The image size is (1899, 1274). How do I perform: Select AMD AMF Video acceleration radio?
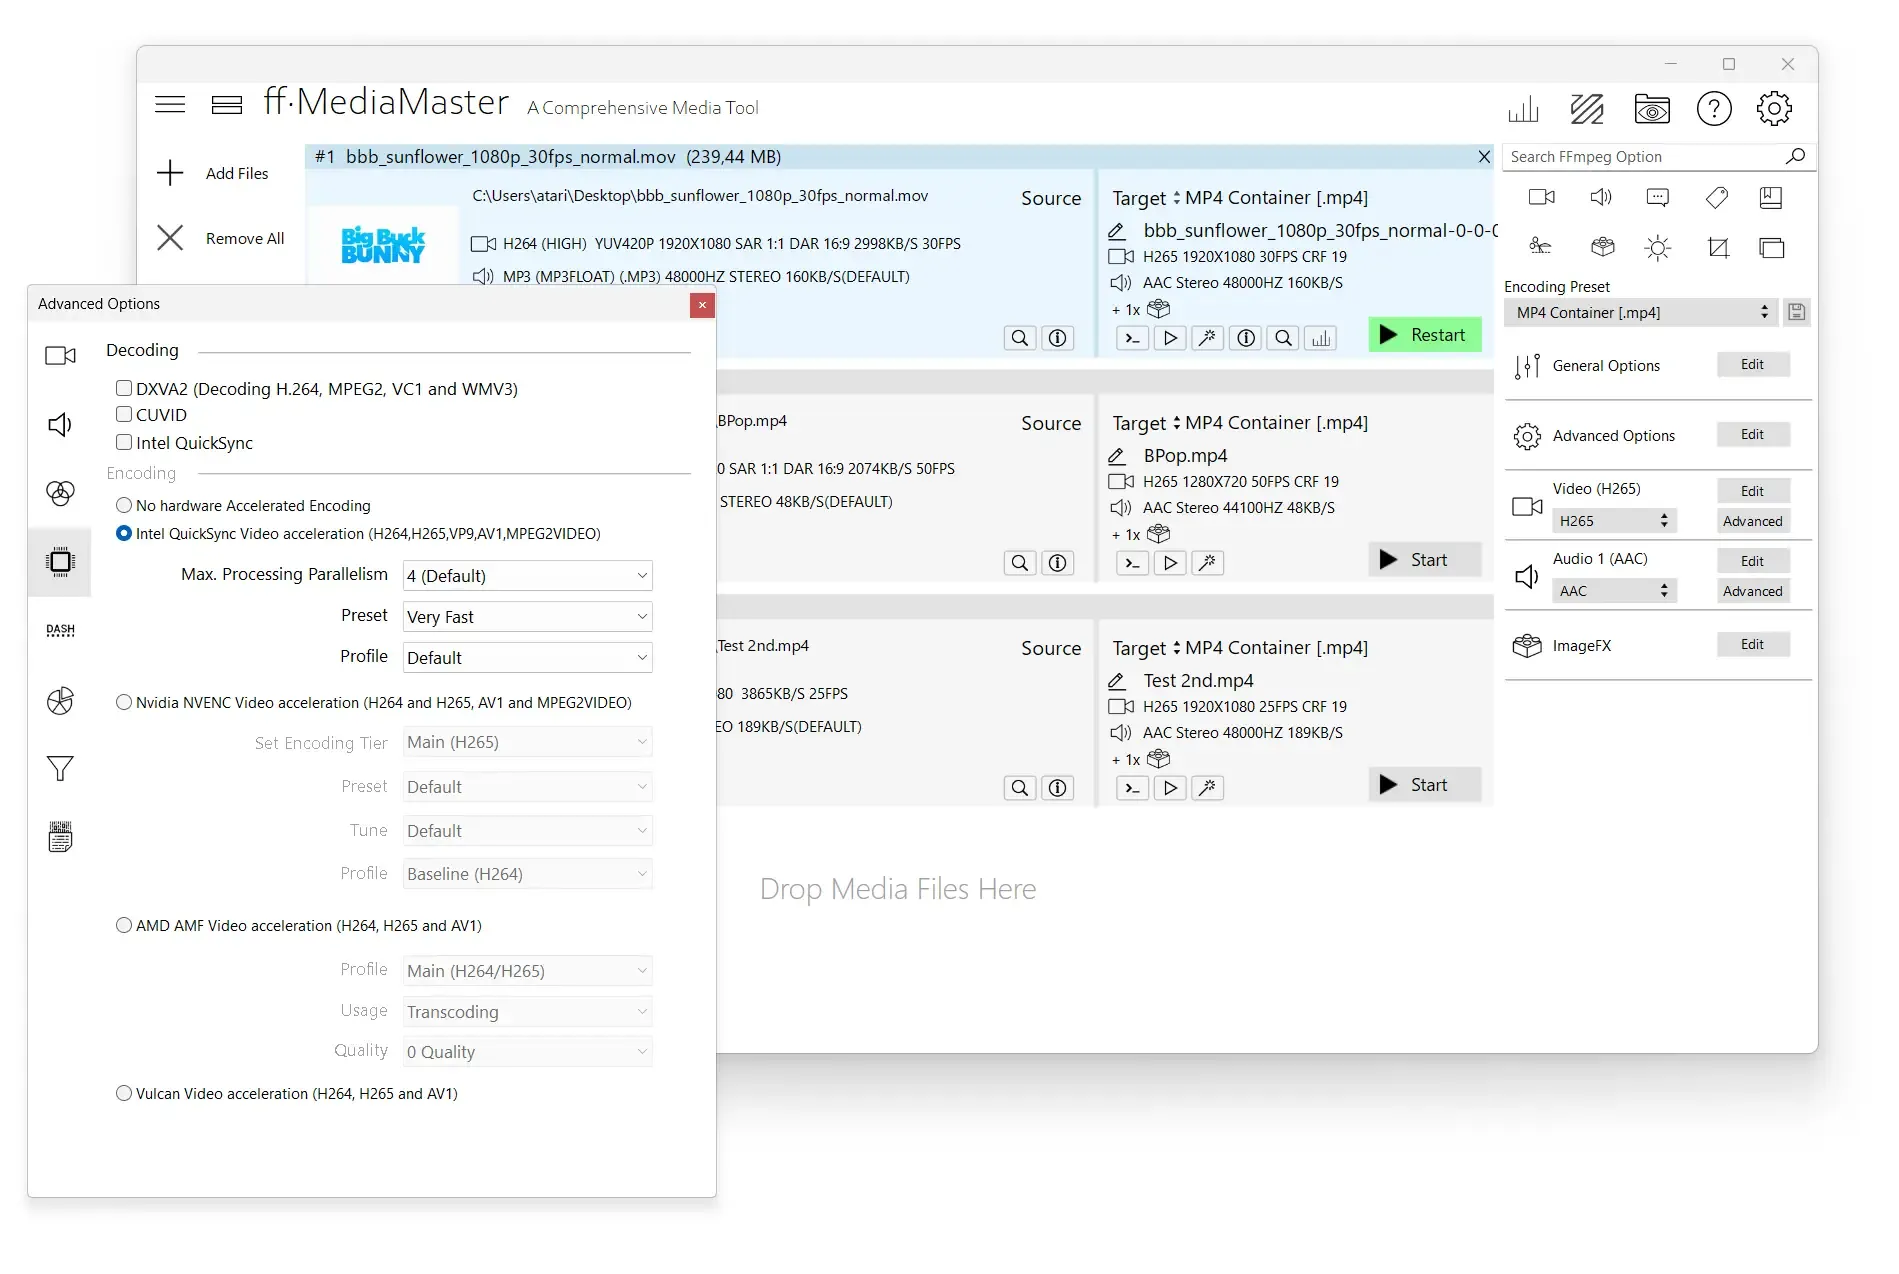124,925
